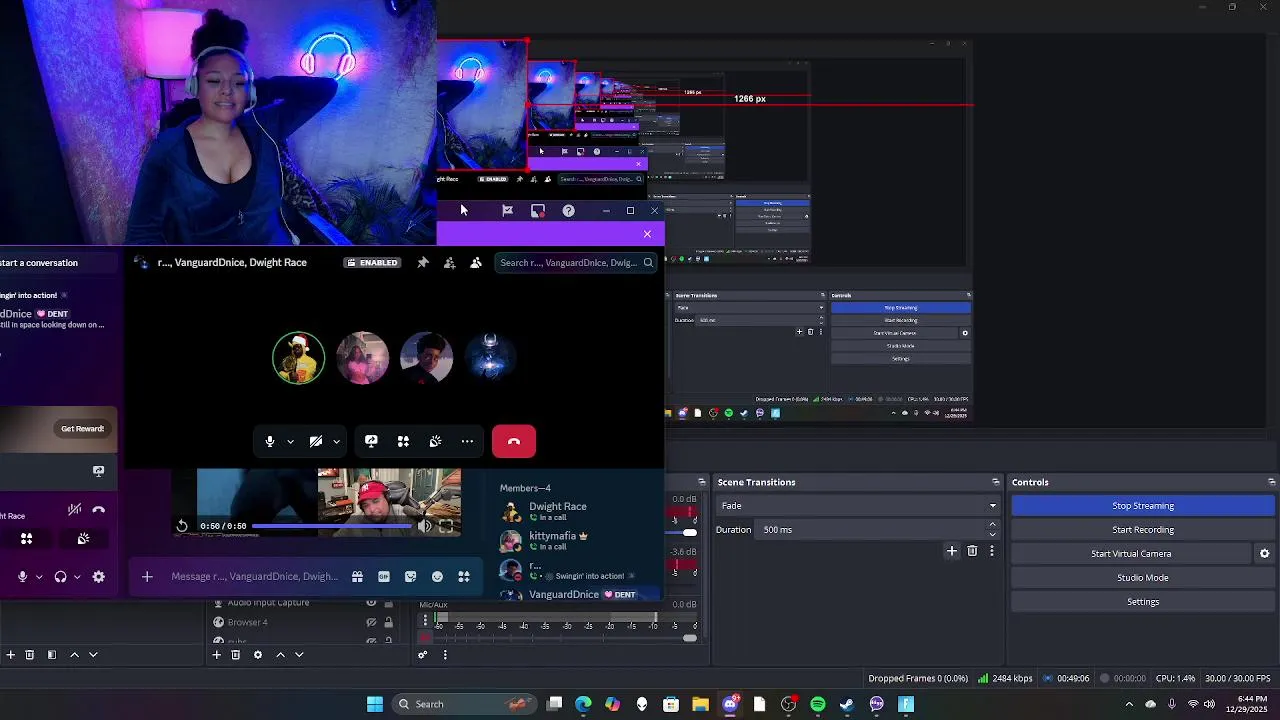Click Start Recording in OBS

click(x=1143, y=530)
